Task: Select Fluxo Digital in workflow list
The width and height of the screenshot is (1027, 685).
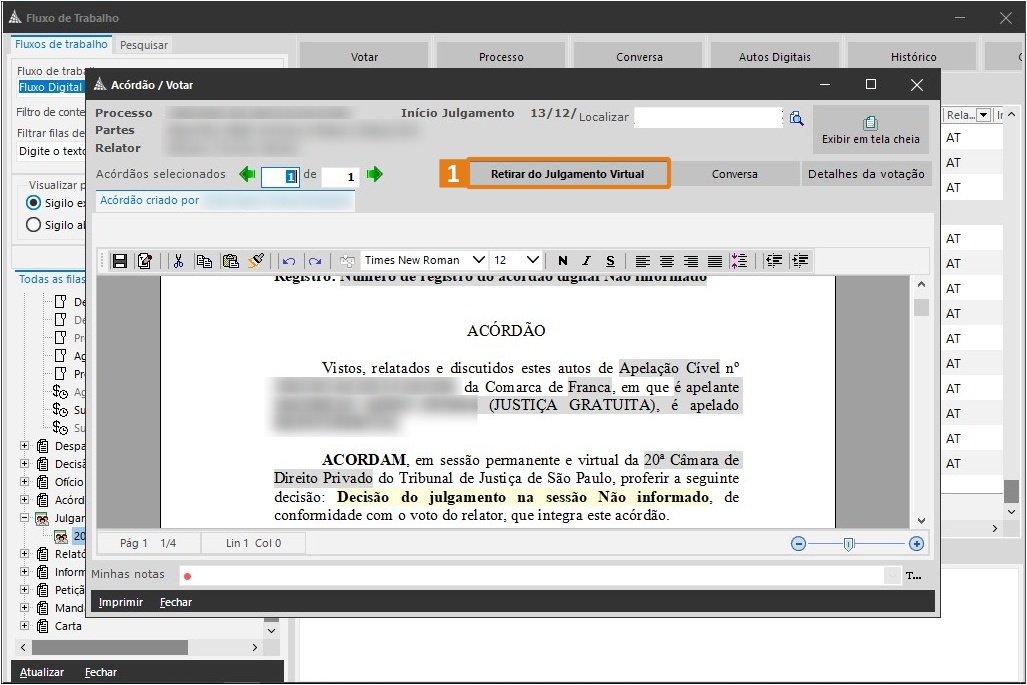Action: coord(50,87)
